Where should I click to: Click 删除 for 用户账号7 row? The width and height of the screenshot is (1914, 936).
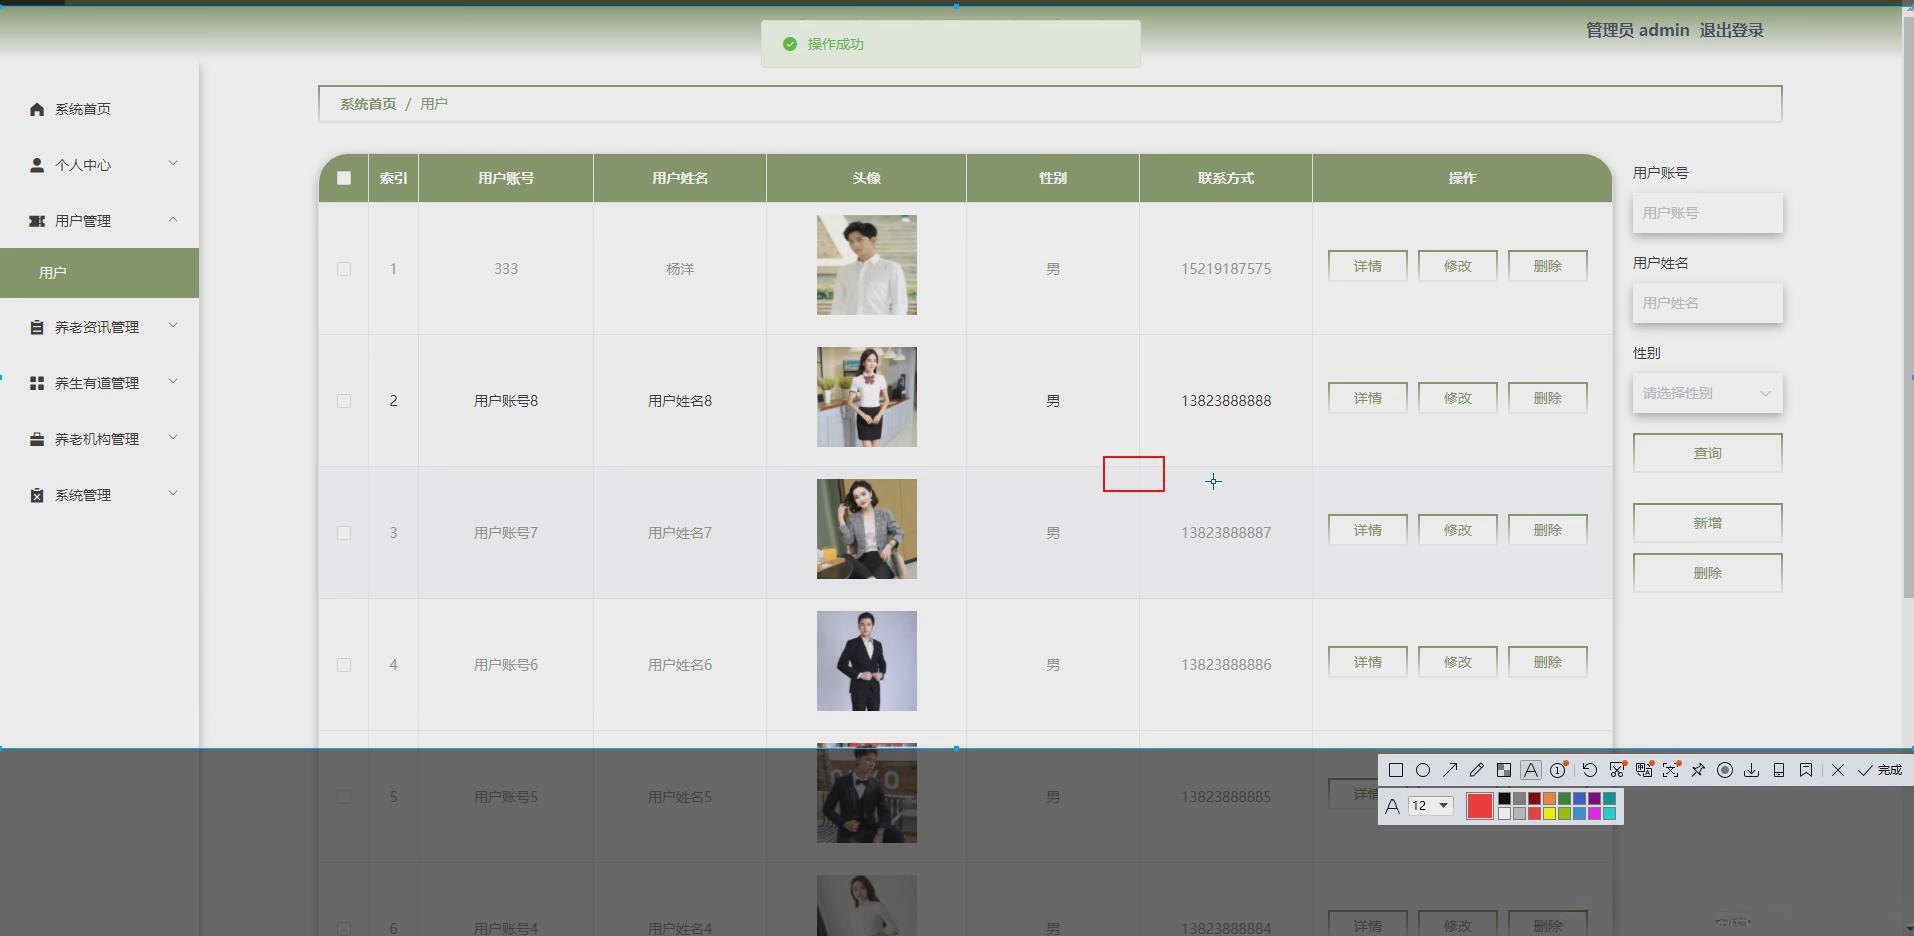click(x=1547, y=530)
